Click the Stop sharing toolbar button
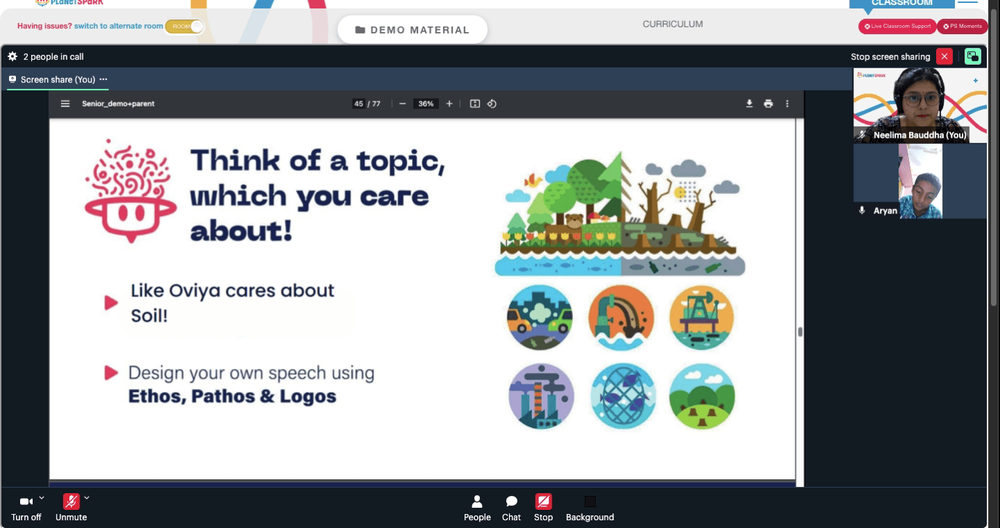Screen dimensions: 1000x528 click(543, 508)
